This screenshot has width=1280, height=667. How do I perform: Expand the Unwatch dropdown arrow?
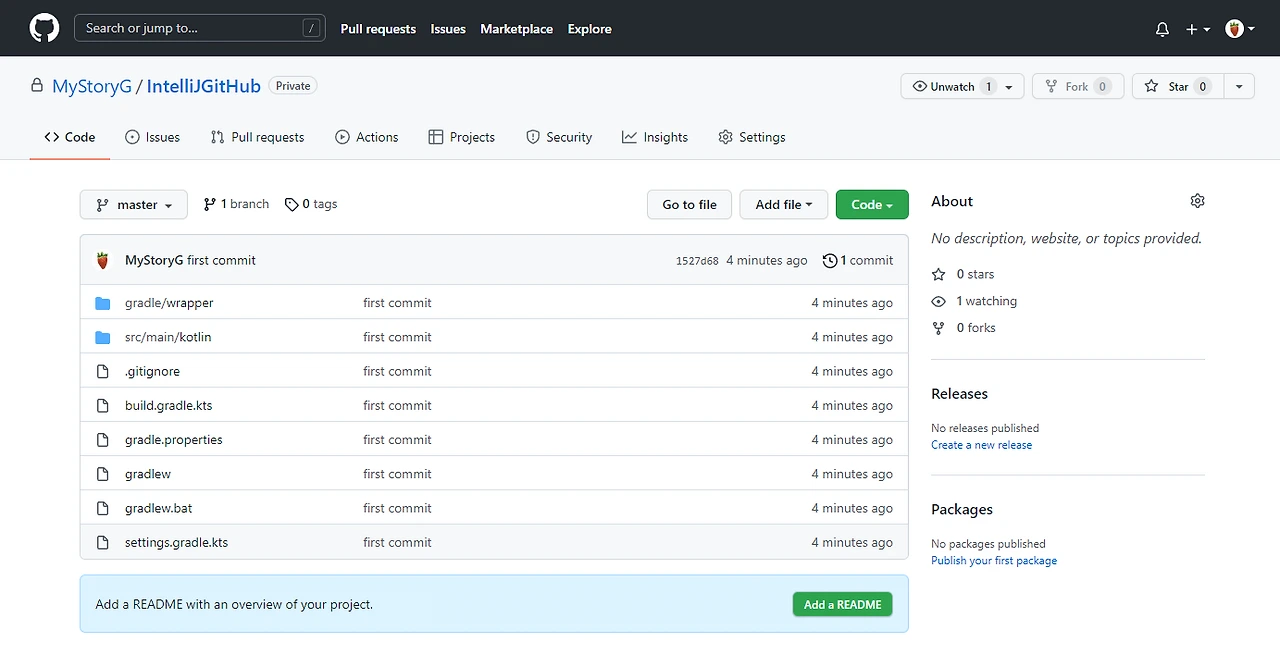(x=1011, y=87)
